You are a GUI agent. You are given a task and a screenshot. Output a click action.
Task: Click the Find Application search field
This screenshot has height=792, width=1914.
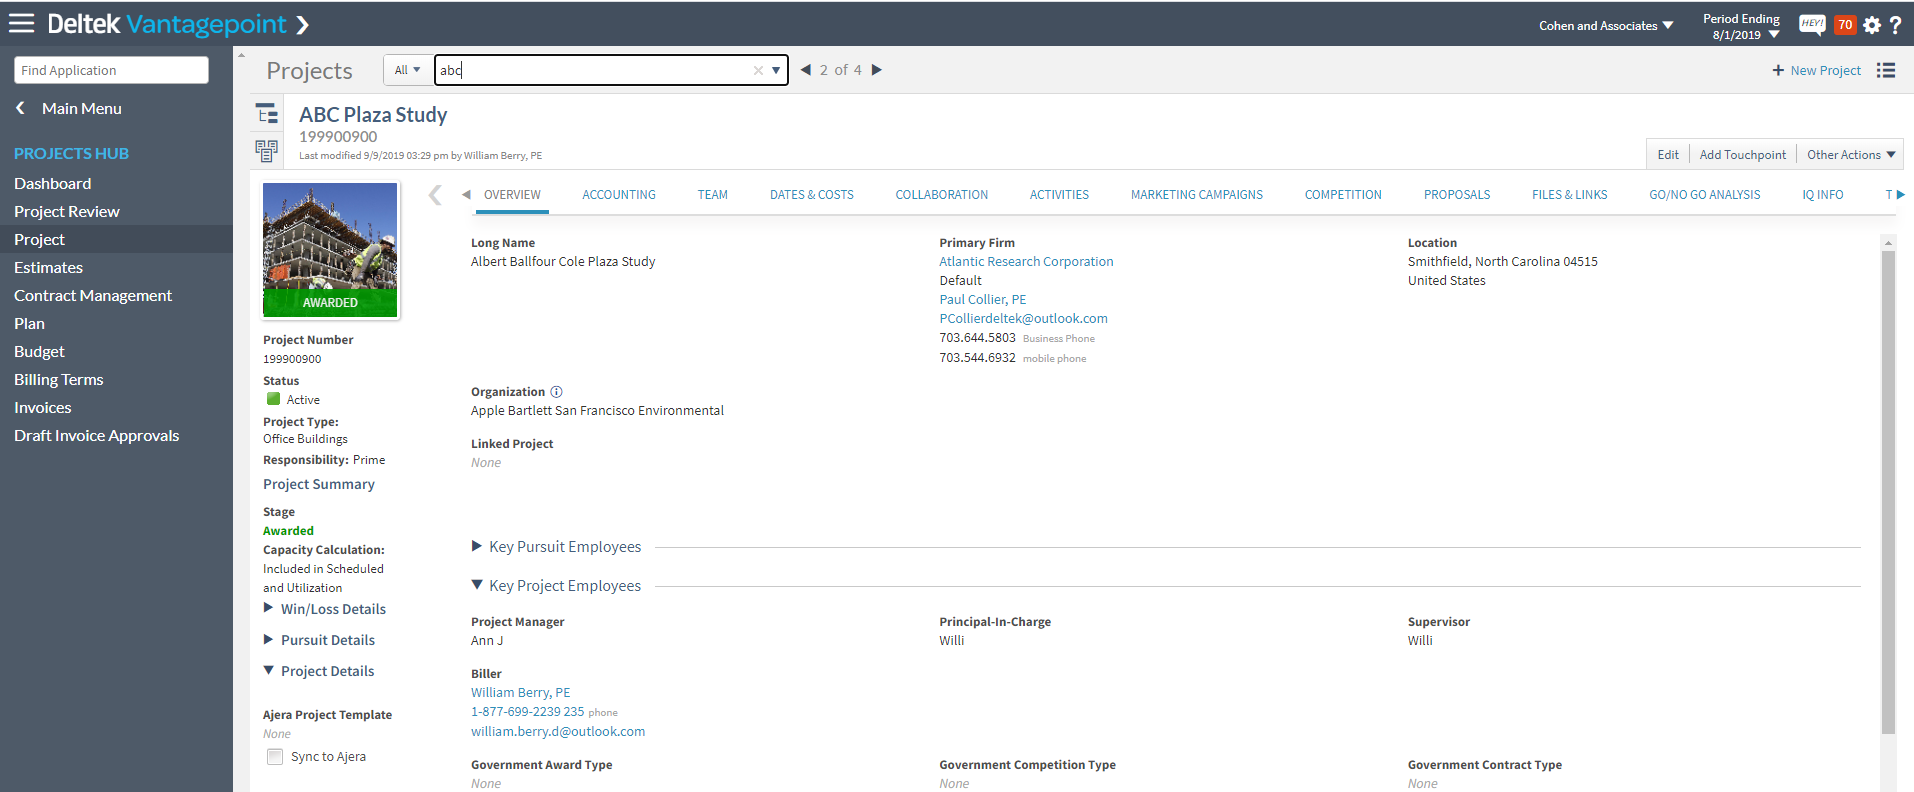coord(111,70)
